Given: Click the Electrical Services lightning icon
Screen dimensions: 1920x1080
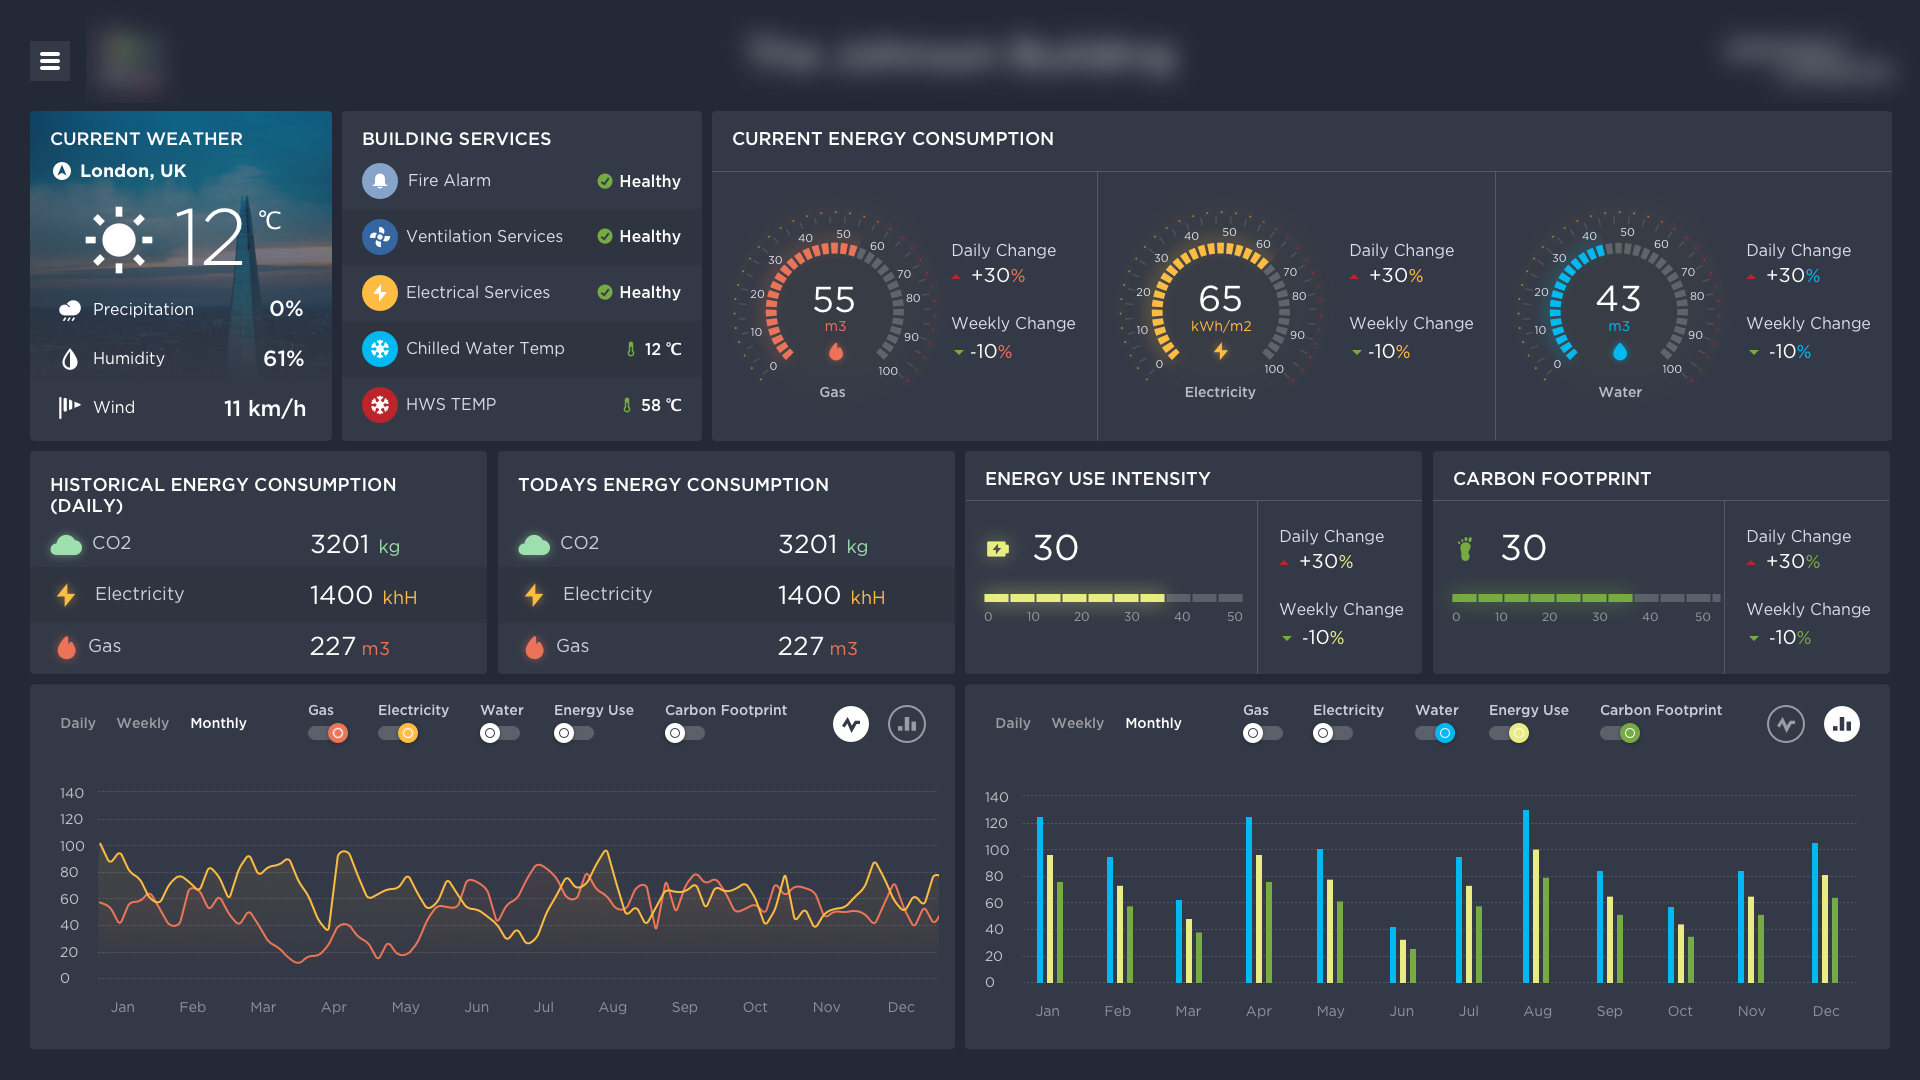Looking at the screenshot, I should click(380, 293).
